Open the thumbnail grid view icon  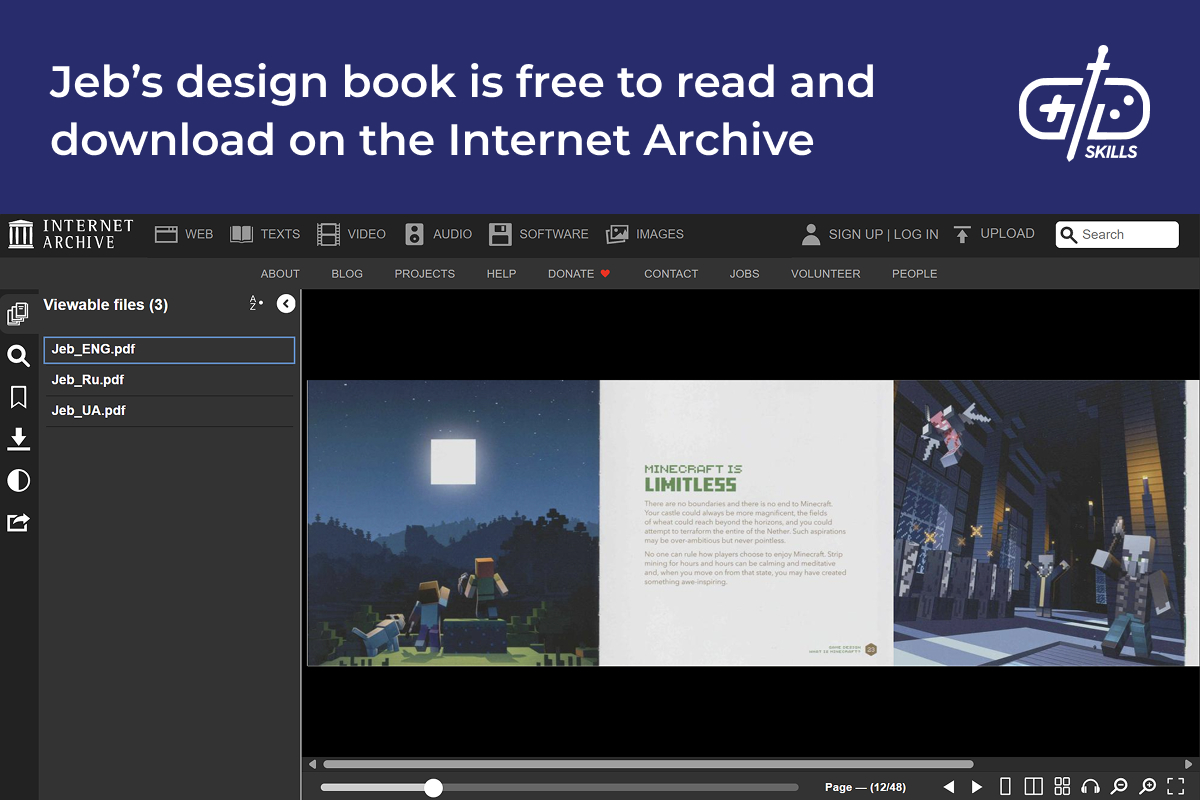coord(1064,786)
